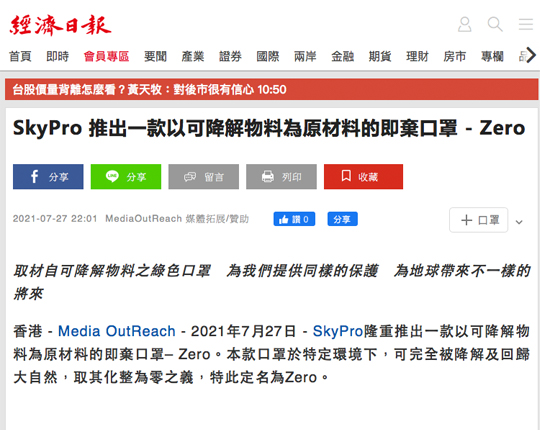Image resolution: width=540 pixels, height=430 pixels.
Task: Share article via Facebook button
Action: coord(48,177)
